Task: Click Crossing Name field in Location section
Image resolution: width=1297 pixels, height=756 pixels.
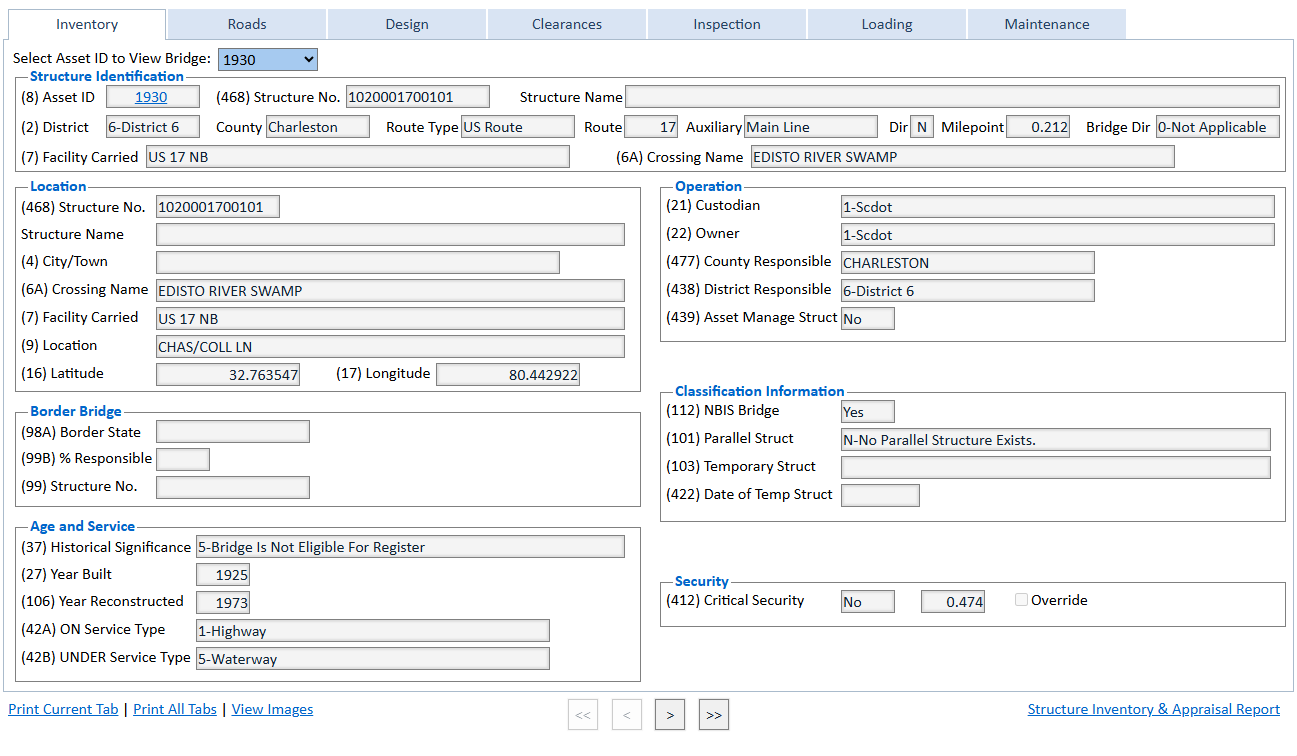Action: 390,290
